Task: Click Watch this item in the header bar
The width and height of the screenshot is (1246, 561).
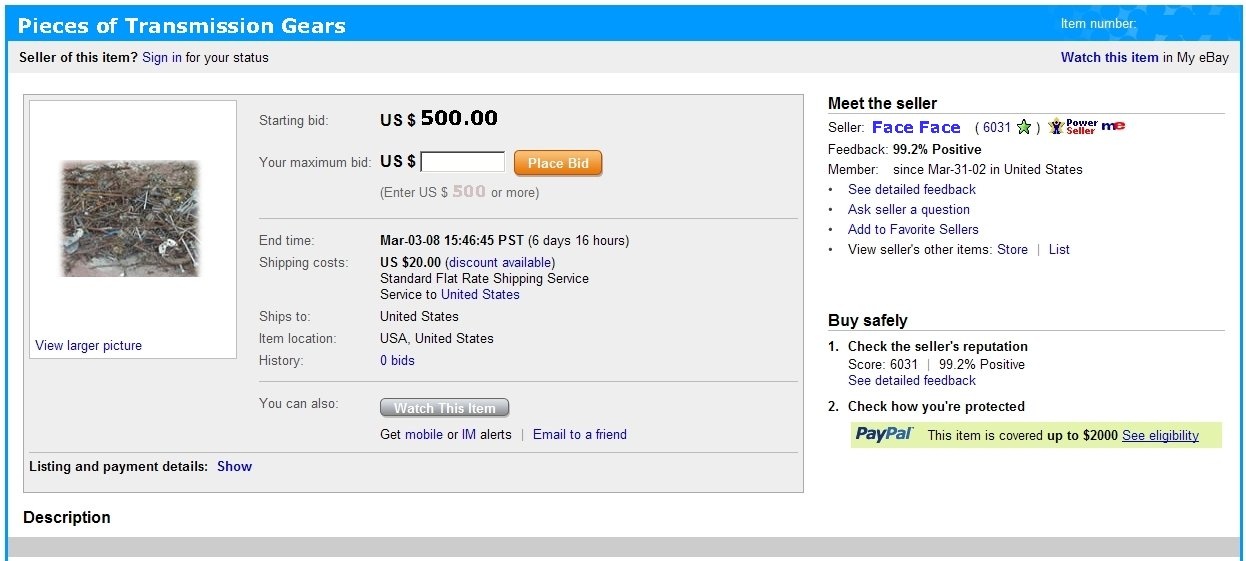Action: click(x=1109, y=57)
